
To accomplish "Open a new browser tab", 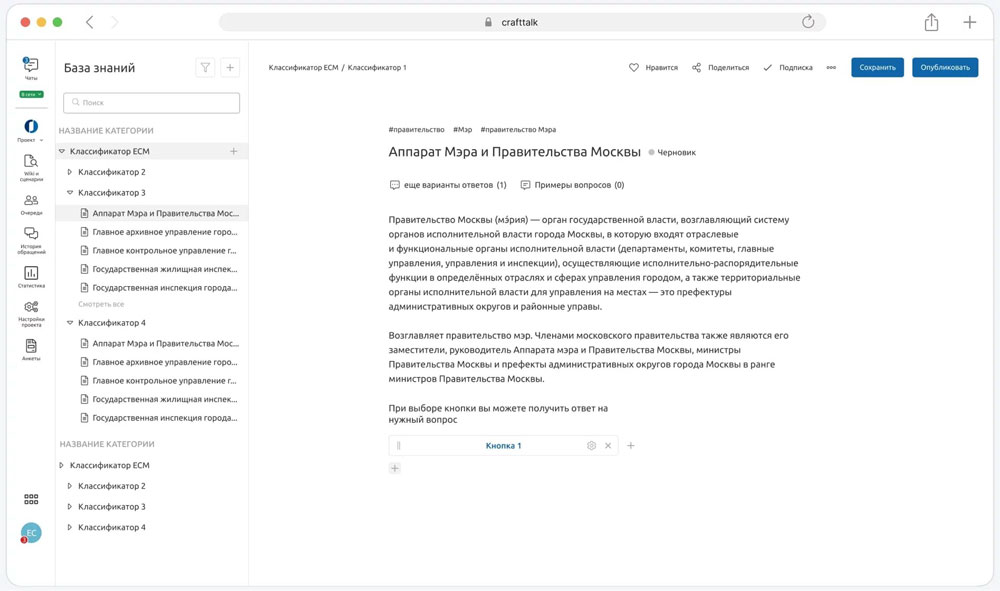I will tap(969, 22).
